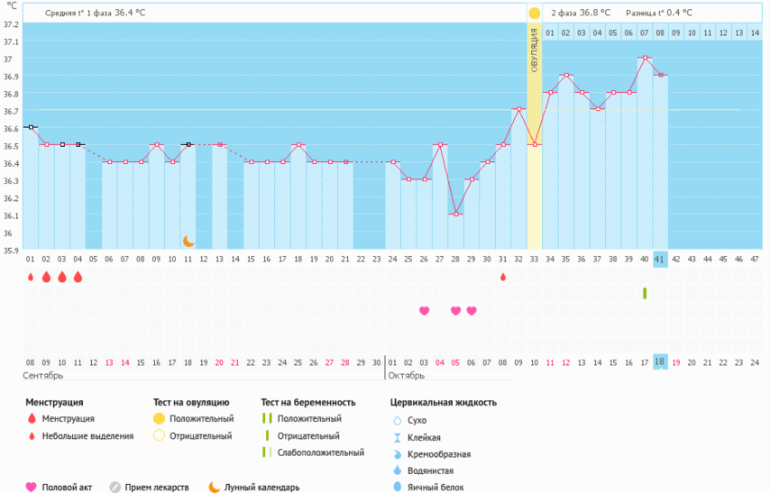Click the Отрицательный ovulation test empty circle
Viewport: 770px width, 493px height.
coord(160,436)
